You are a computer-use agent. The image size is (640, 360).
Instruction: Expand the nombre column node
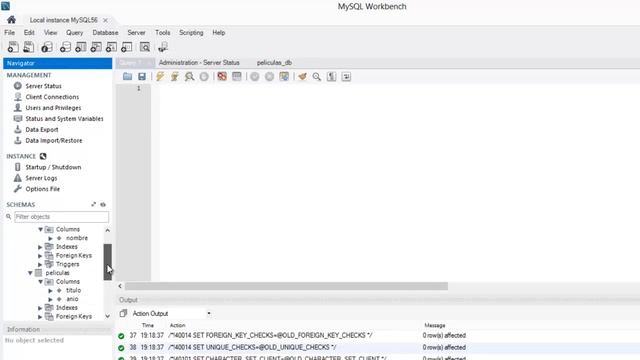(x=50, y=238)
